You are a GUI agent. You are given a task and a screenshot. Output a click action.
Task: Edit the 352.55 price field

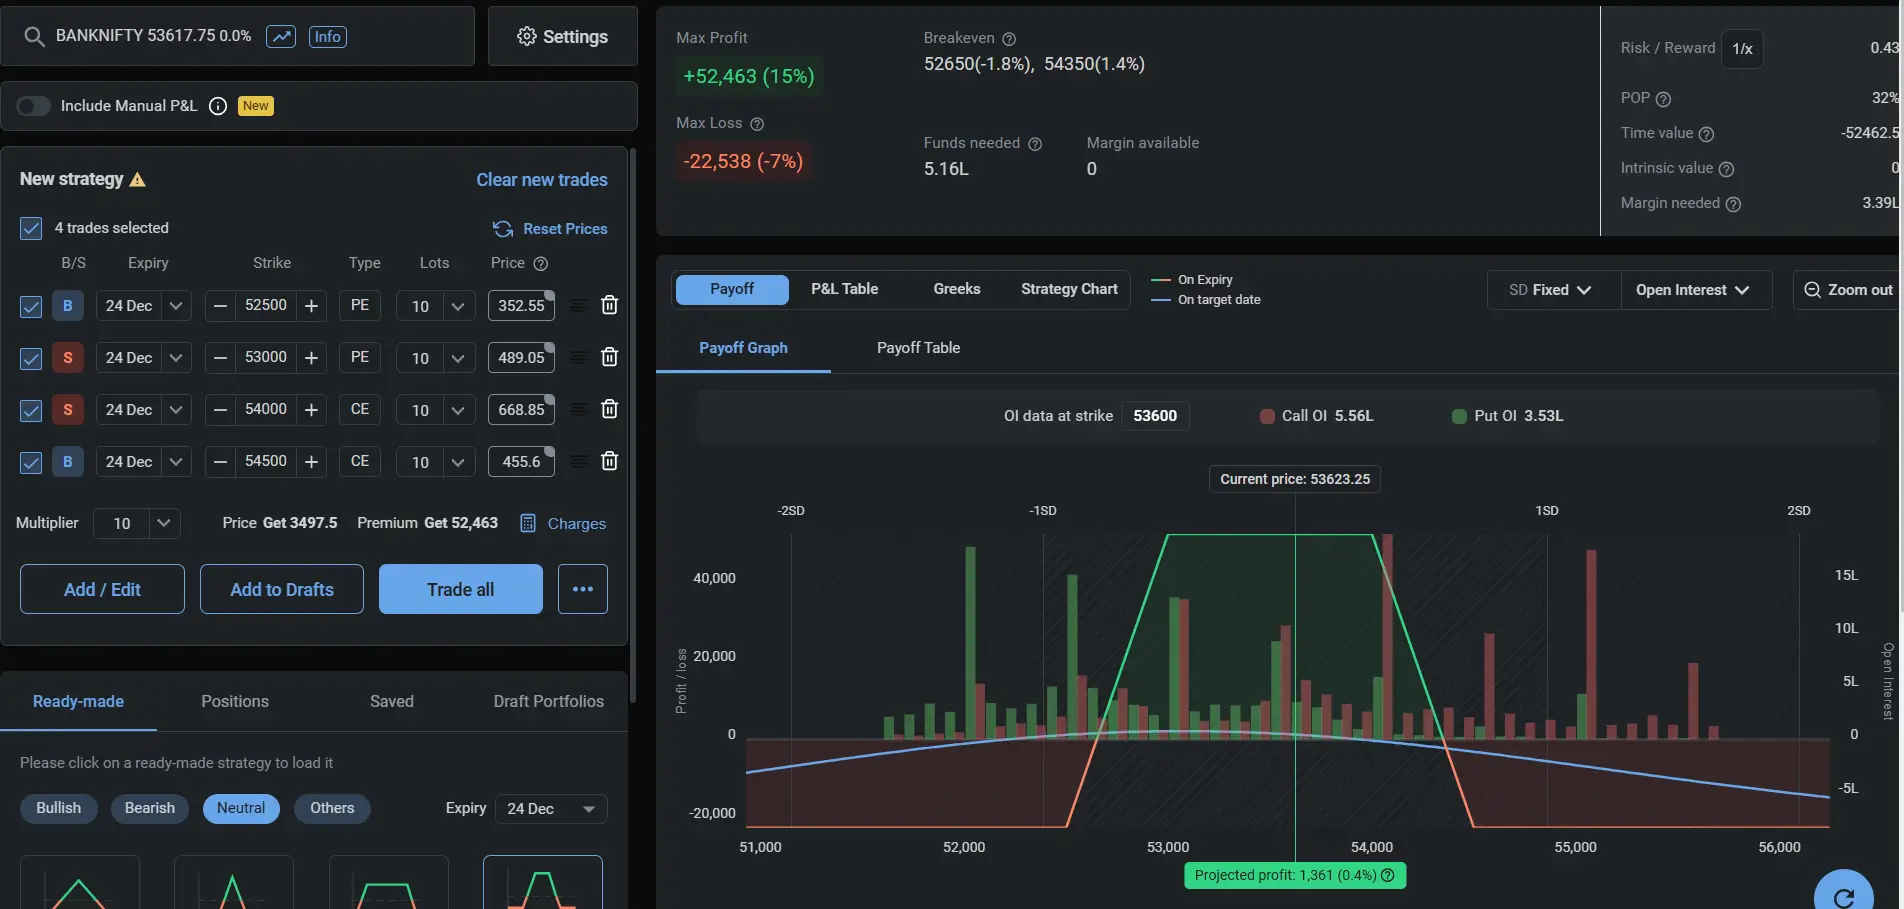point(521,306)
